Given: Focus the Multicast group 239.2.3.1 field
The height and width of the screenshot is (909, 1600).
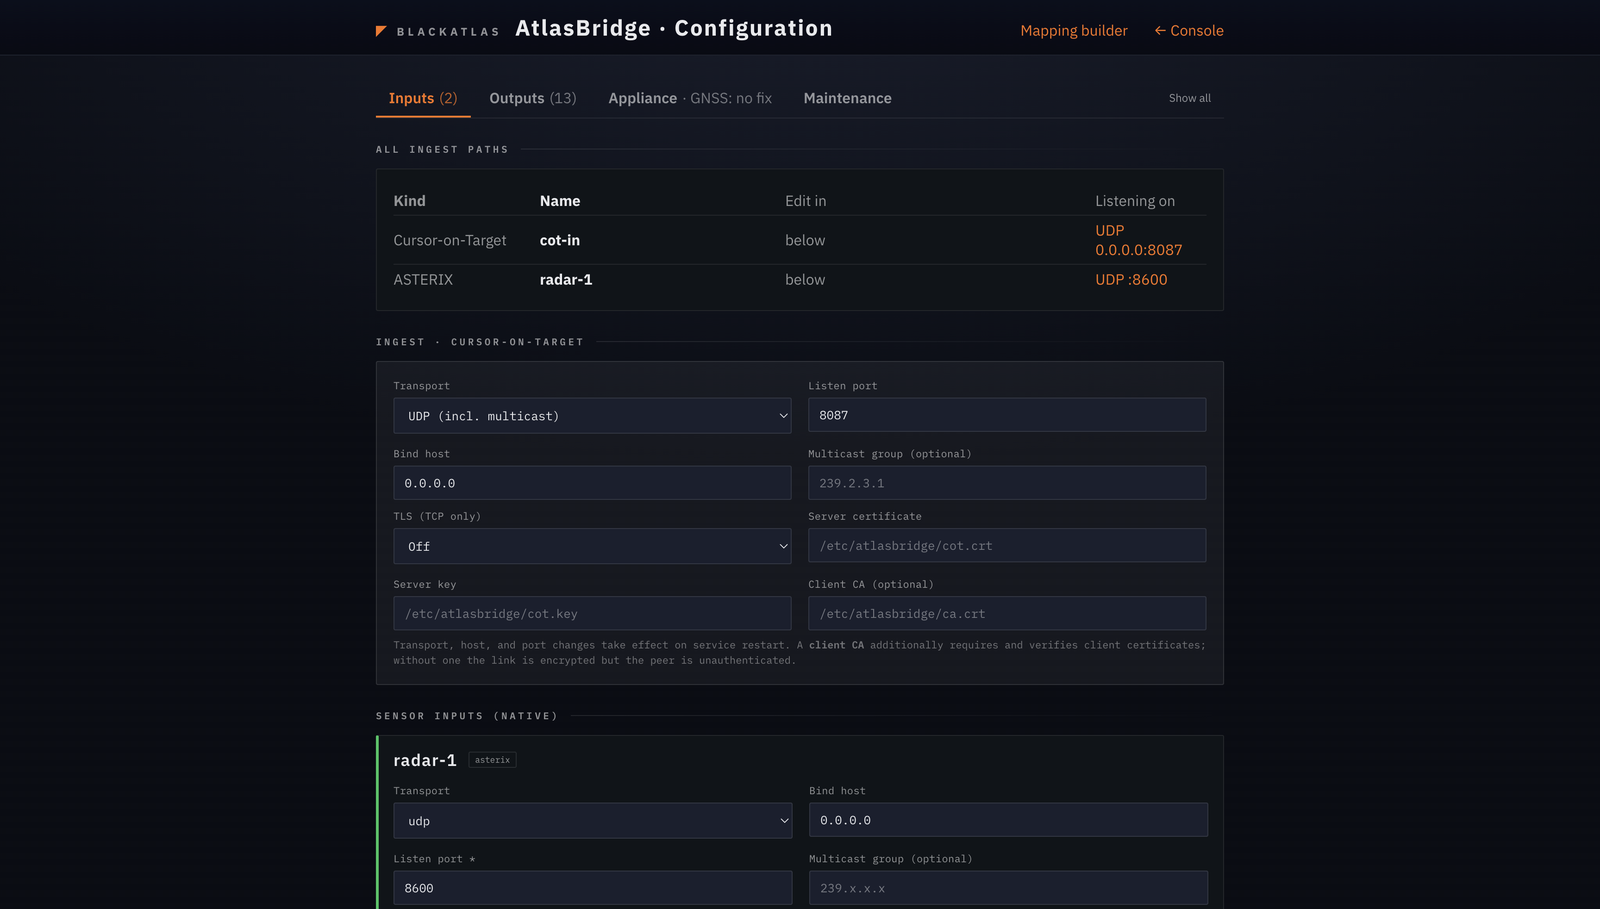Looking at the screenshot, I should [x=1007, y=483].
